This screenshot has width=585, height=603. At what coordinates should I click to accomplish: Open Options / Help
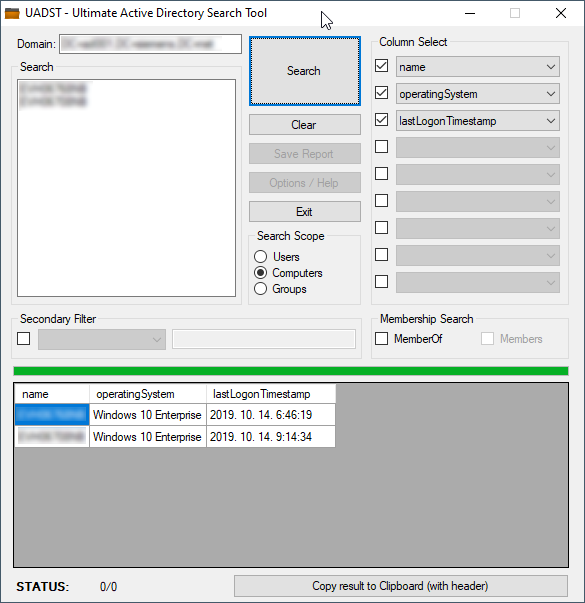[305, 183]
